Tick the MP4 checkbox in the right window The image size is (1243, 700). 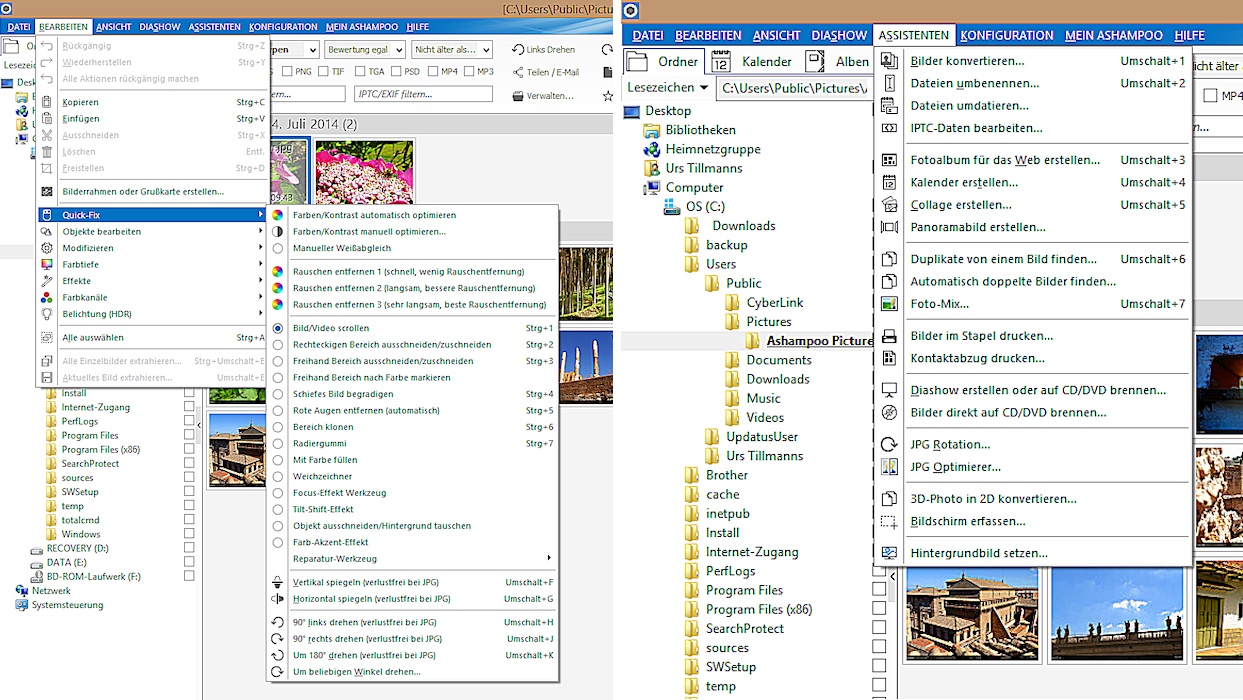coord(1211,96)
